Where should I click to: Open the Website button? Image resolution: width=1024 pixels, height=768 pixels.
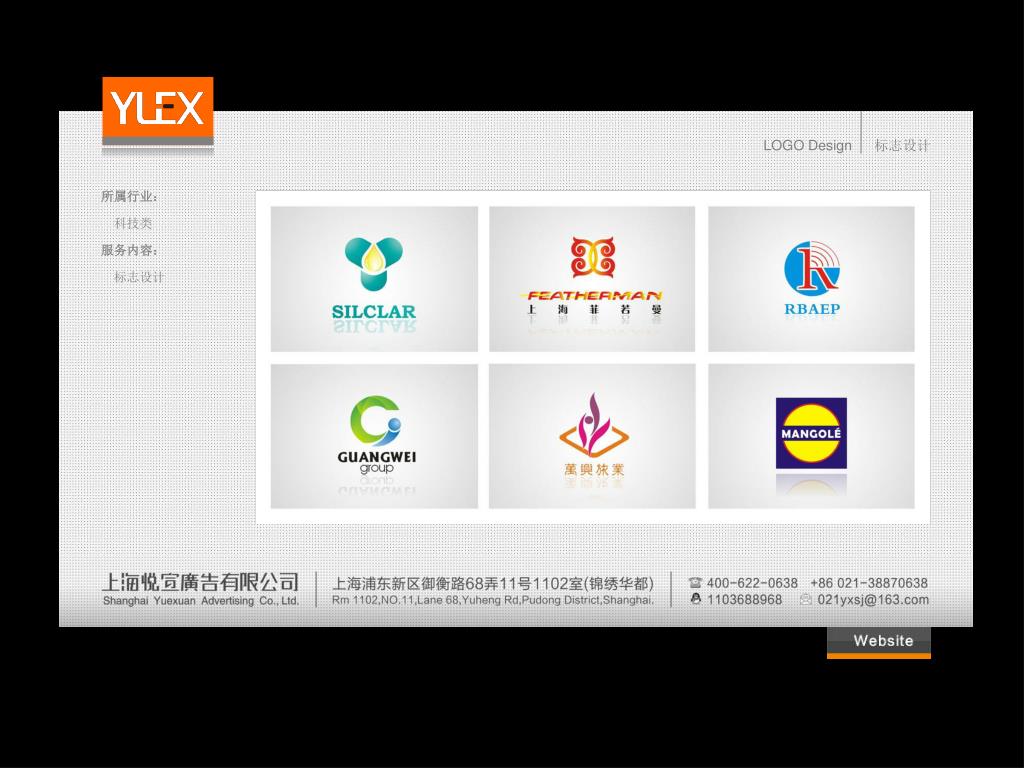coord(878,643)
